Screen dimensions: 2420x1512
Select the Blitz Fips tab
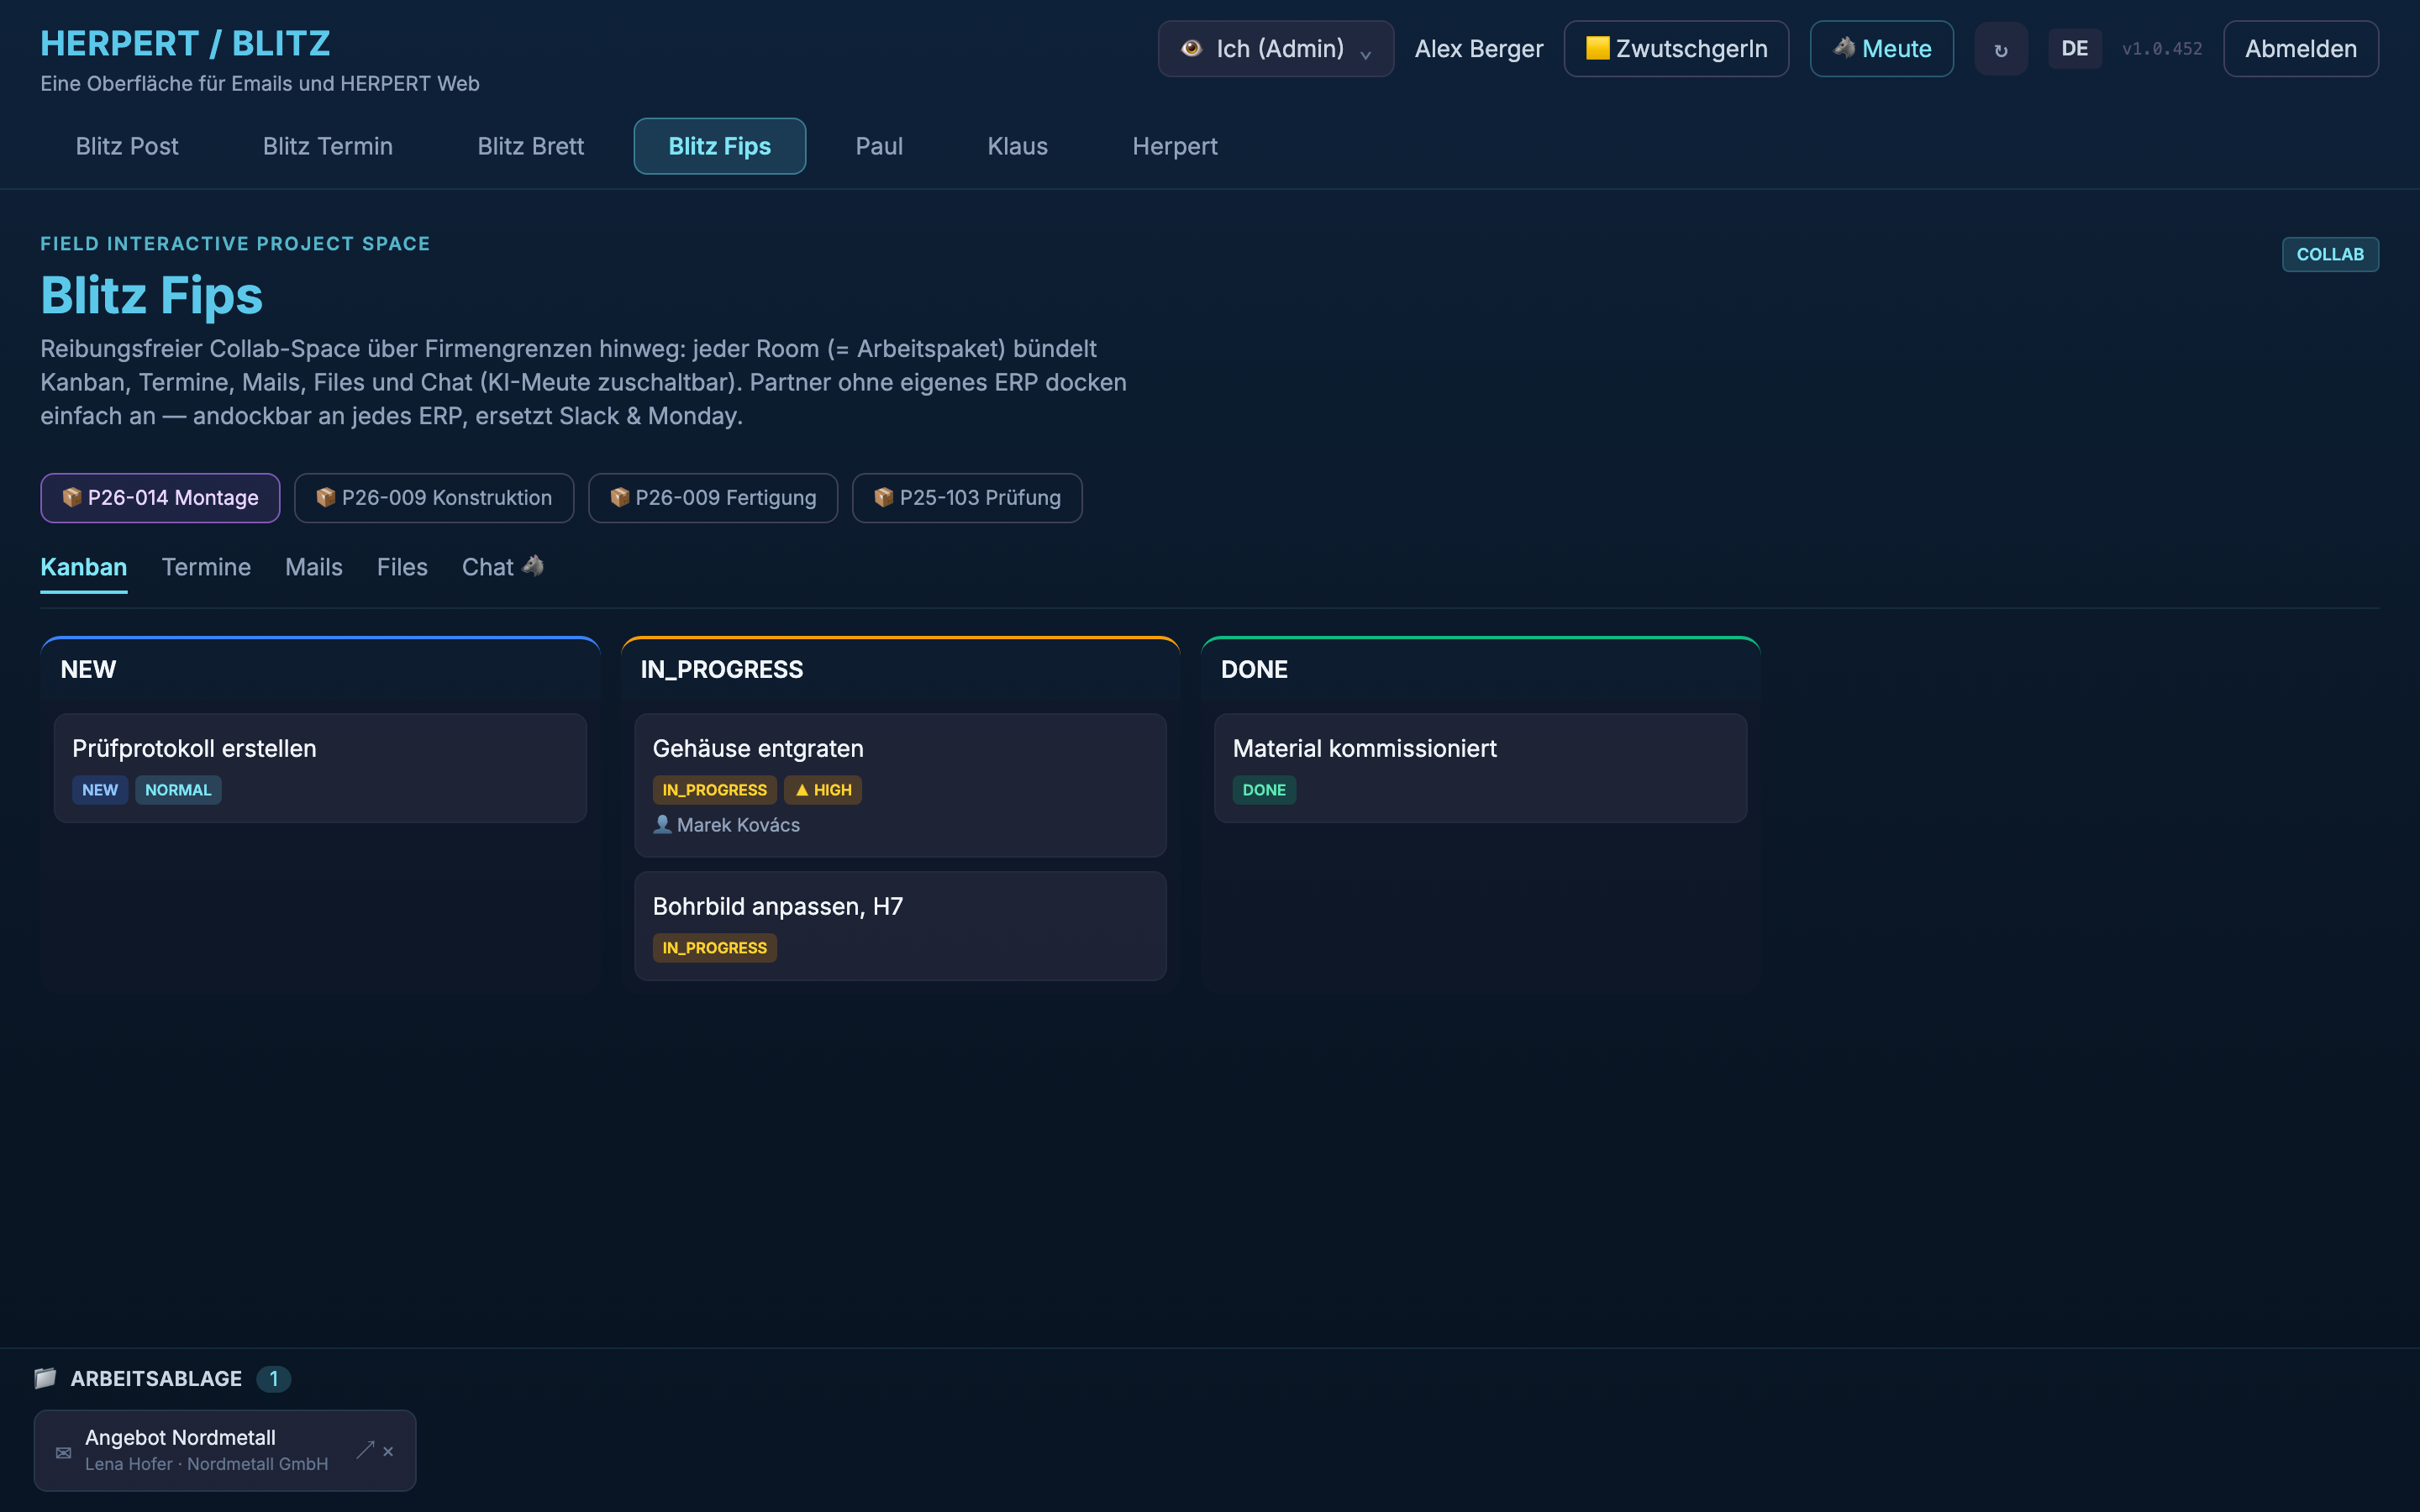click(720, 146)
